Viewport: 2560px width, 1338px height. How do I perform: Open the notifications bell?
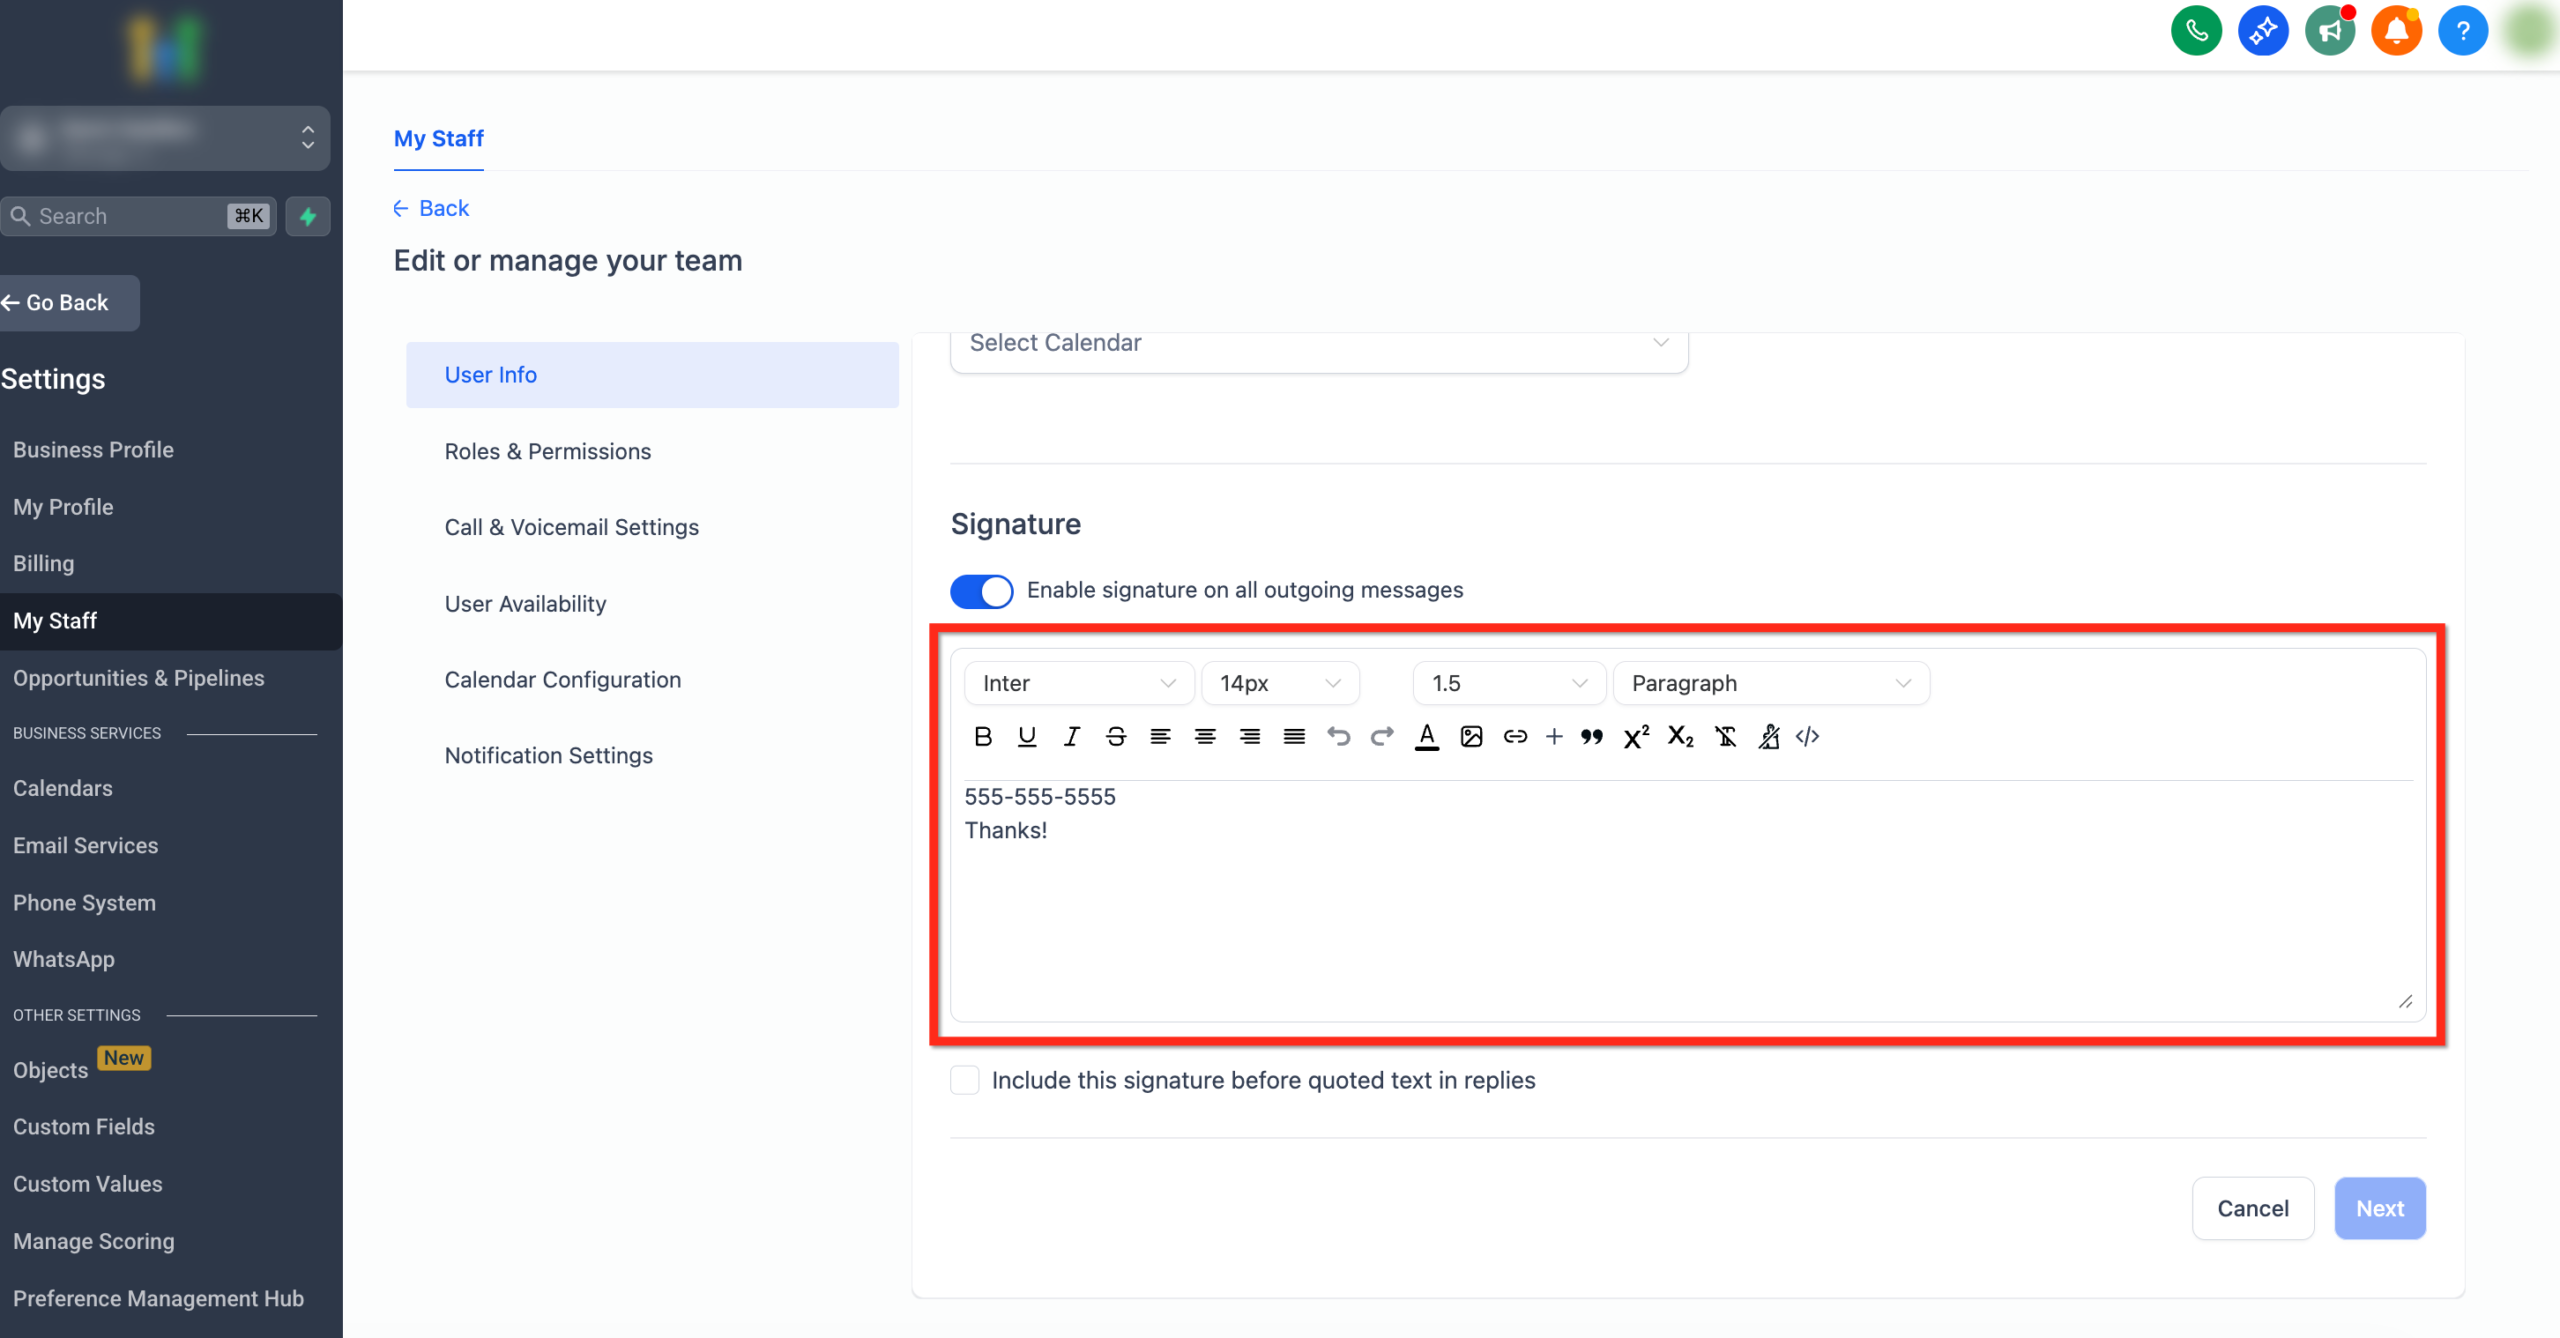[2396, 30]
